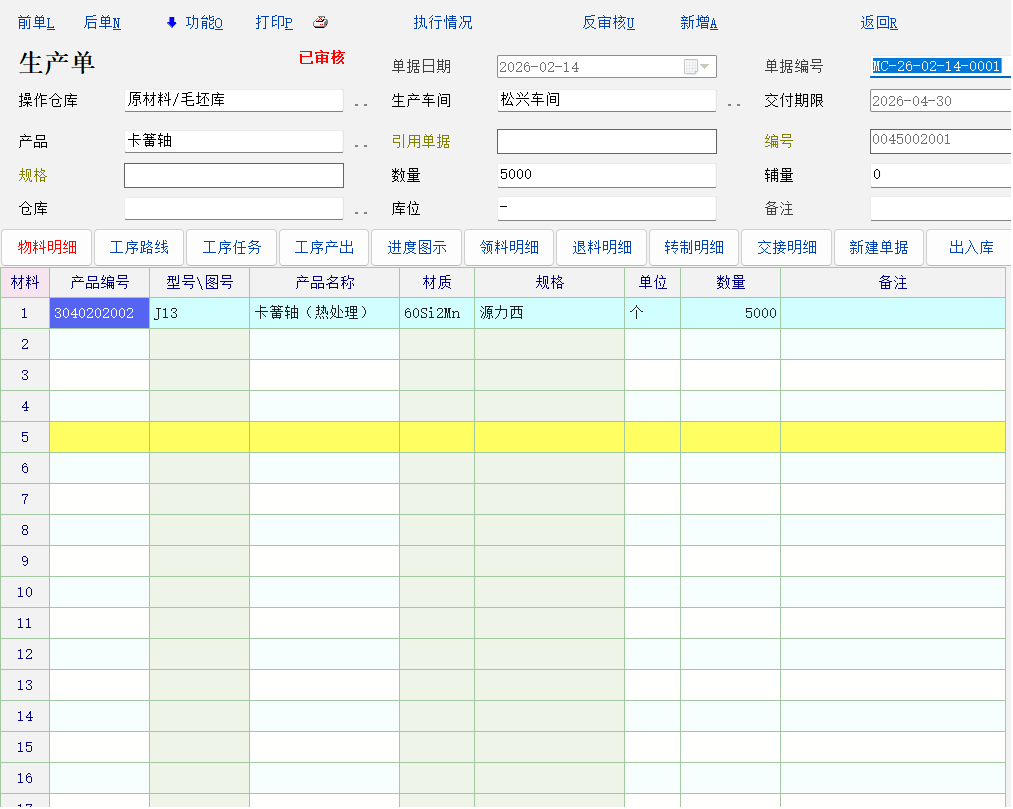Viewport: 1013px width, 809px height.
Task: Click the 规格 input field
Action: pos(233,175)
